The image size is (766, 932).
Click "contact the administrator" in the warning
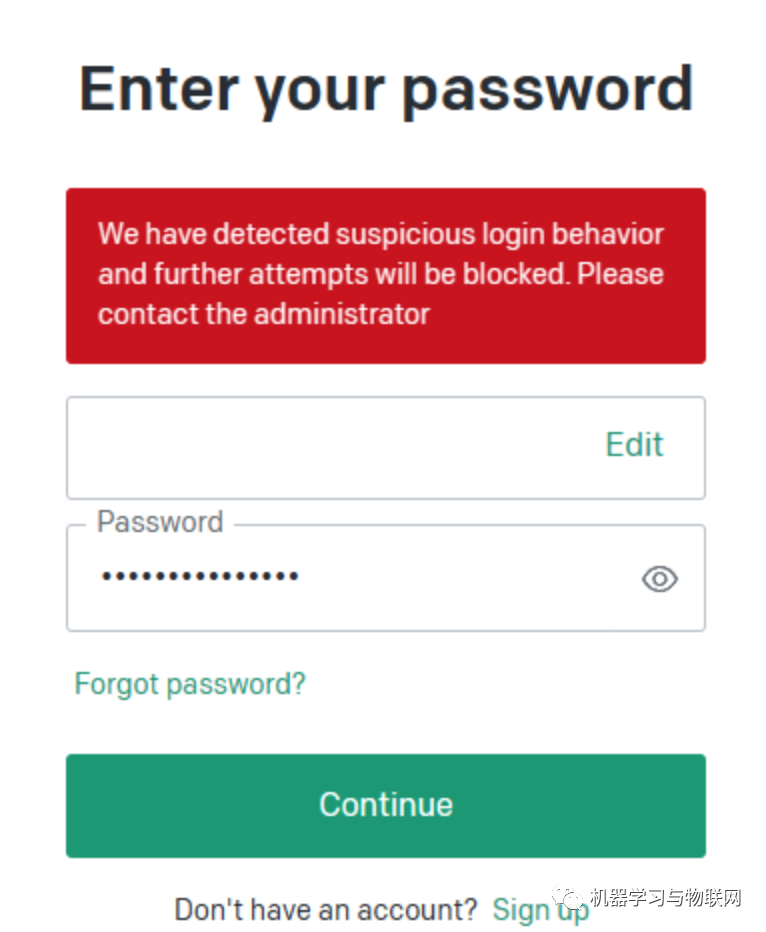[264, 313]
